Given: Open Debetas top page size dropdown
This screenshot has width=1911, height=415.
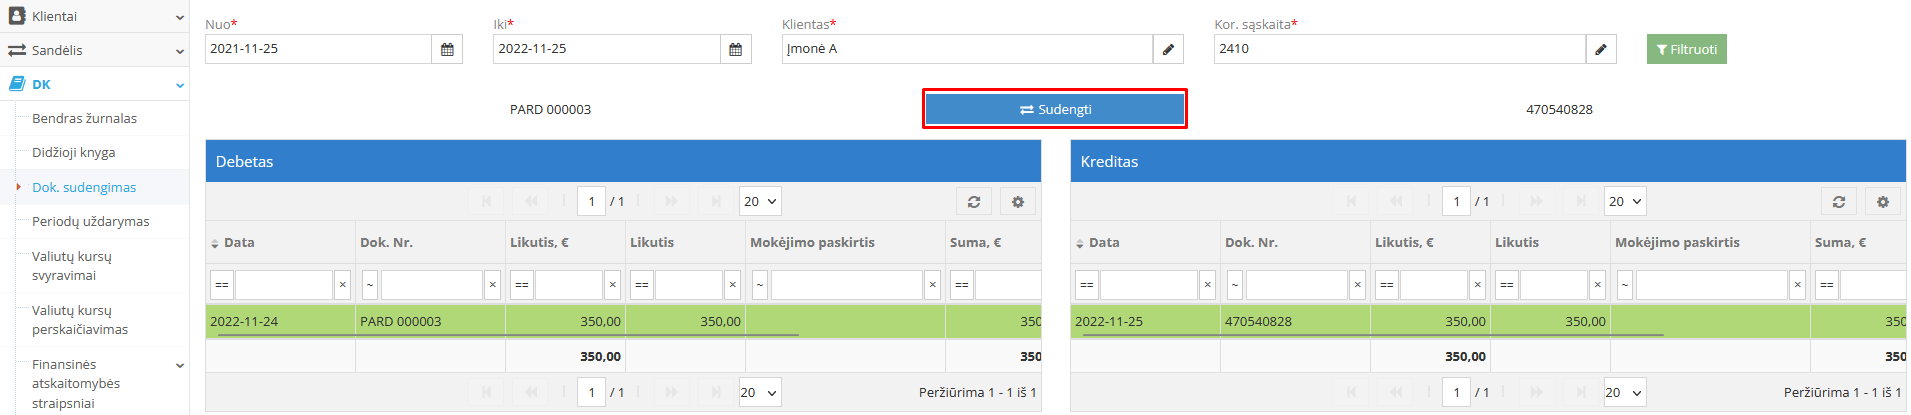Looking at the screenshot, I should coord(760,202).
